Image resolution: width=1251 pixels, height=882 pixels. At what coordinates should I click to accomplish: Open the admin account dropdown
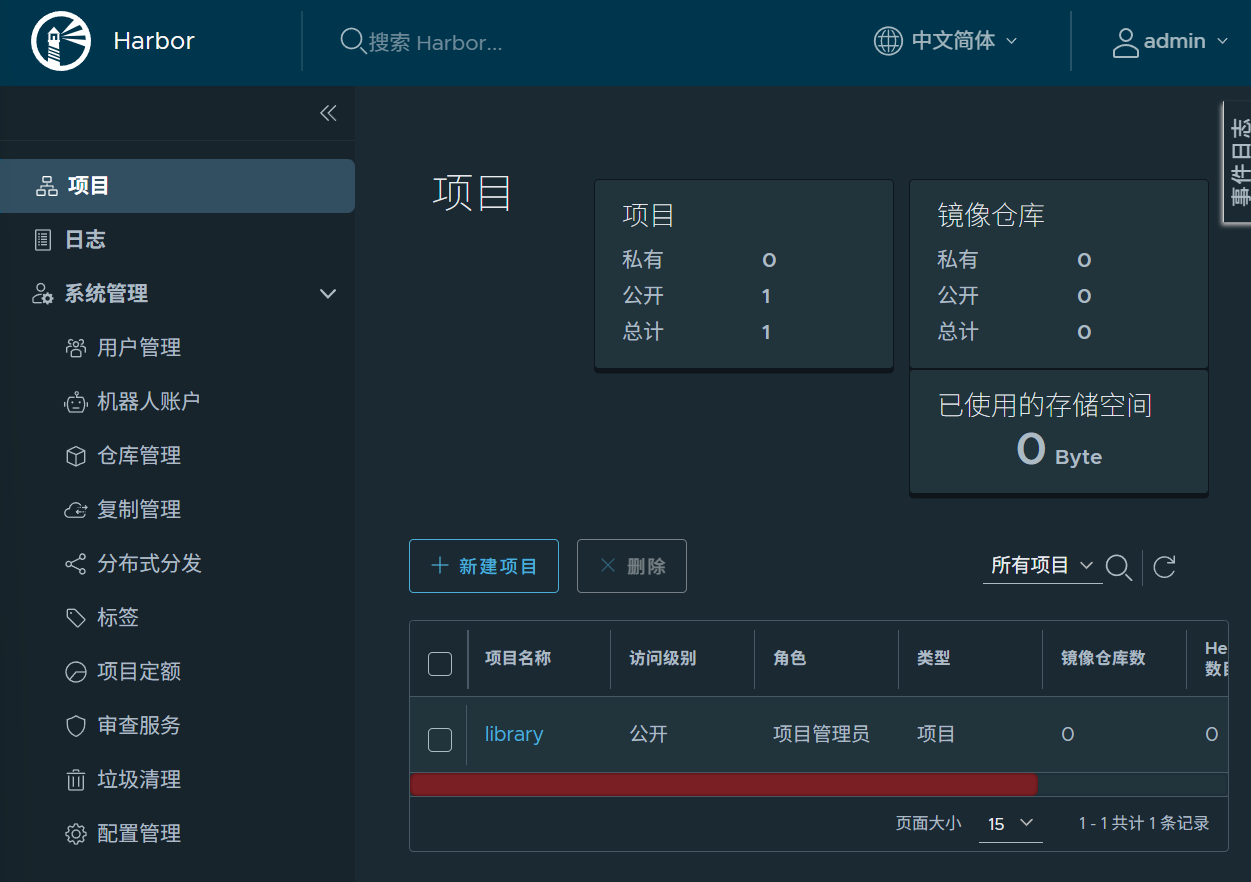pyautogui.click(x=1171, y=42)
